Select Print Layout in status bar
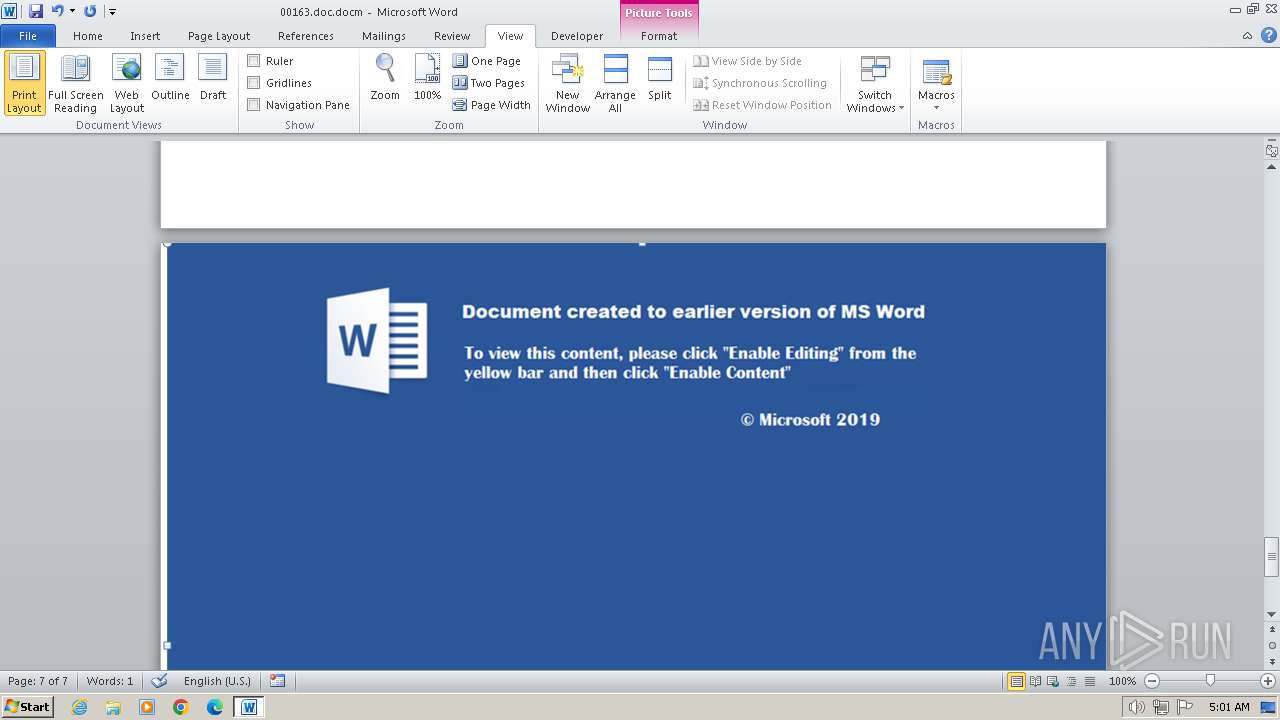The image size is (1280, 720). click(1016, 681)
